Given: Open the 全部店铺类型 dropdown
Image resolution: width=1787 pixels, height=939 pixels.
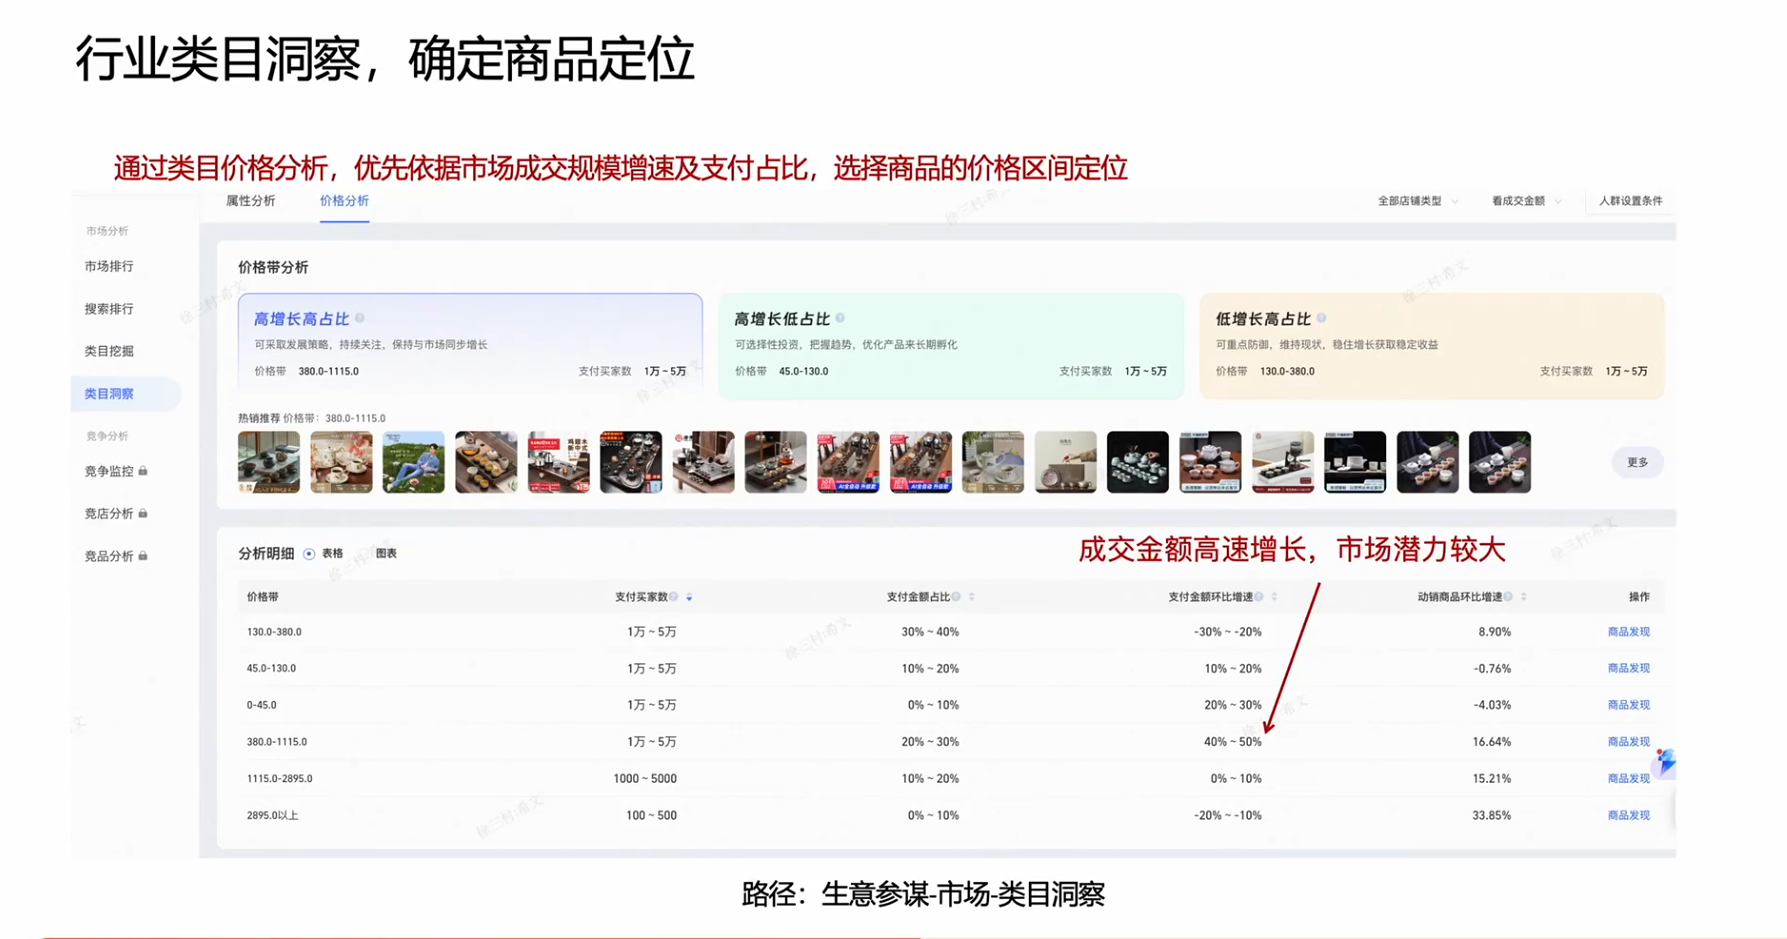Looking at the screenshot, I should click(1417, 201).
